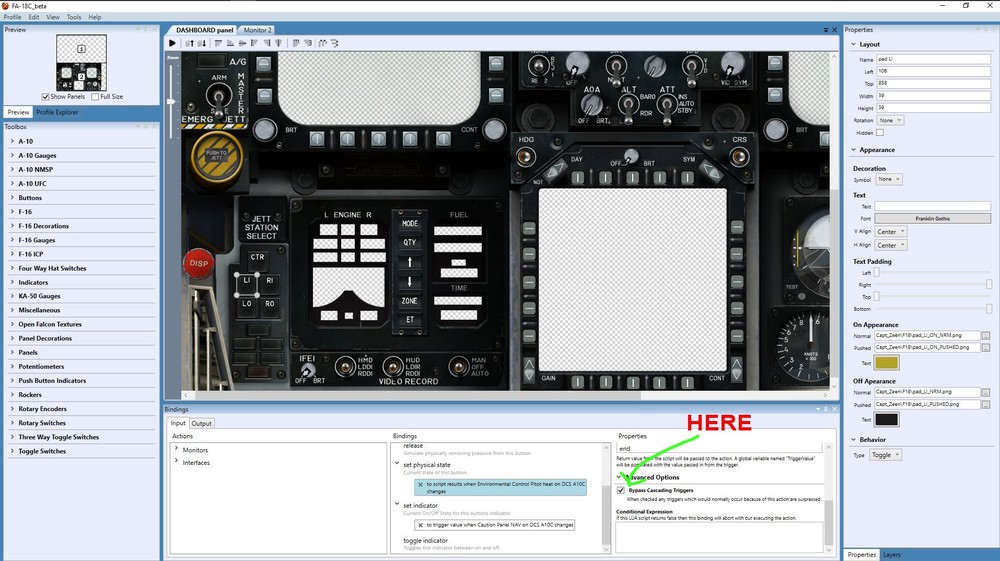Open the Tools menu
Viewport: 1000px width, 561px height.
click(x=74, y=17)
